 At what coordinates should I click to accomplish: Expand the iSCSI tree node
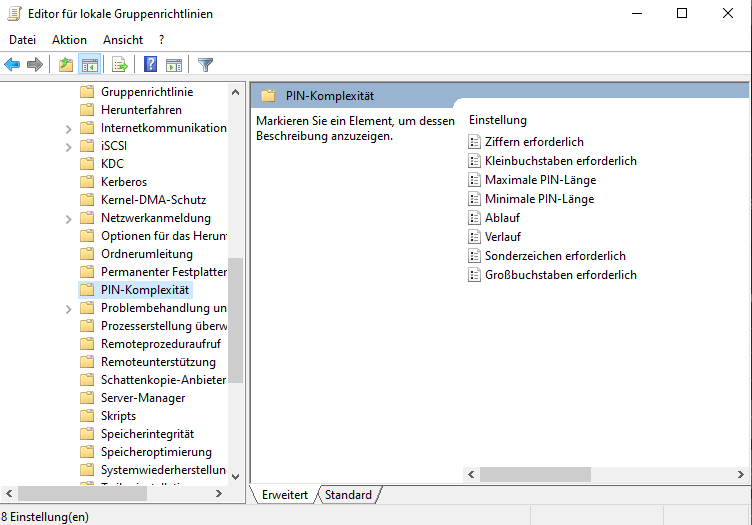click(69, 147)
